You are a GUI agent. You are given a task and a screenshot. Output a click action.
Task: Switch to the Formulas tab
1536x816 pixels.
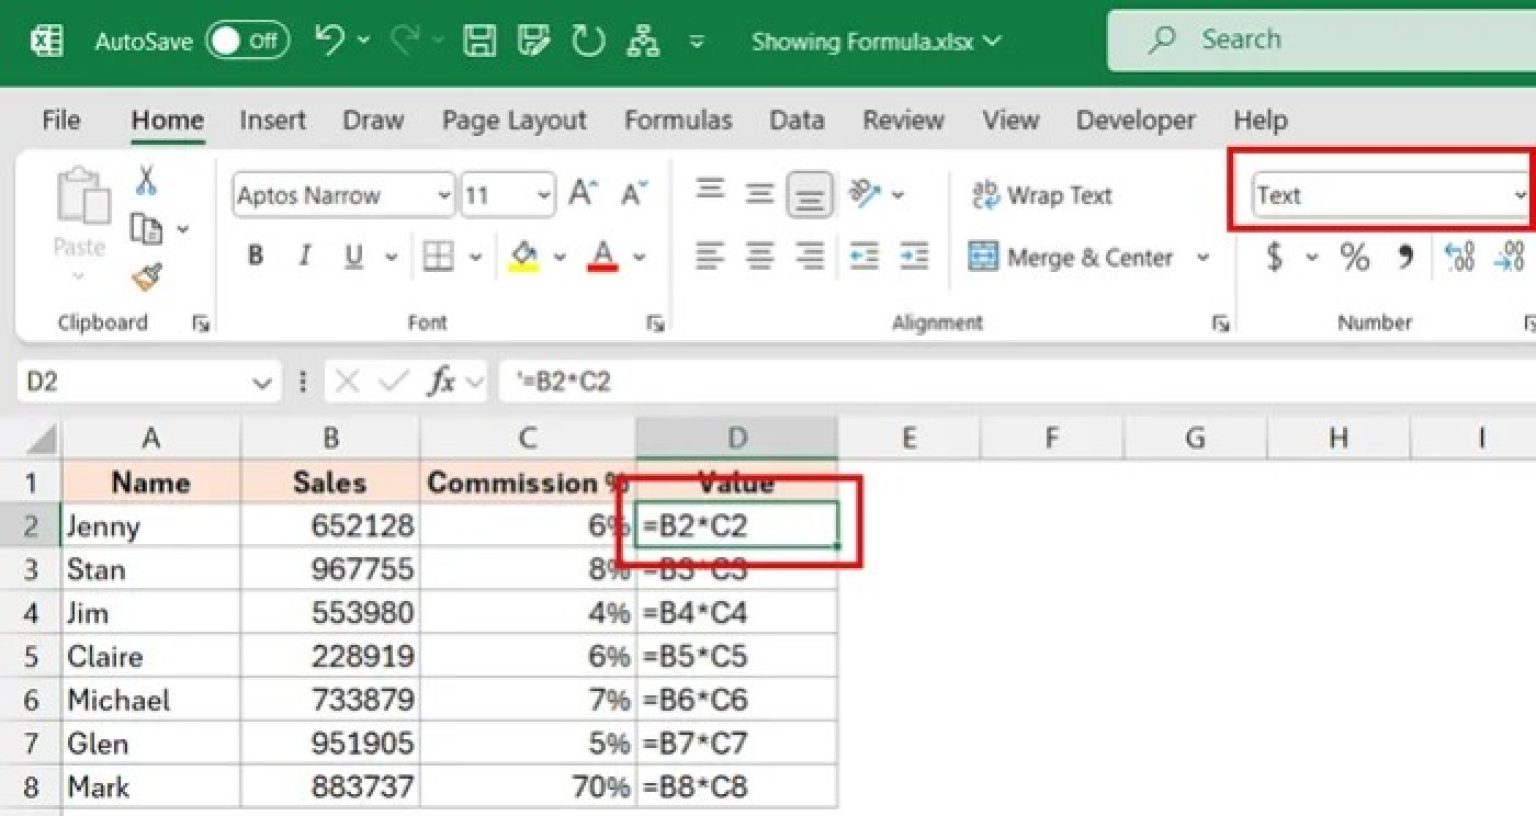coord(678,120)
